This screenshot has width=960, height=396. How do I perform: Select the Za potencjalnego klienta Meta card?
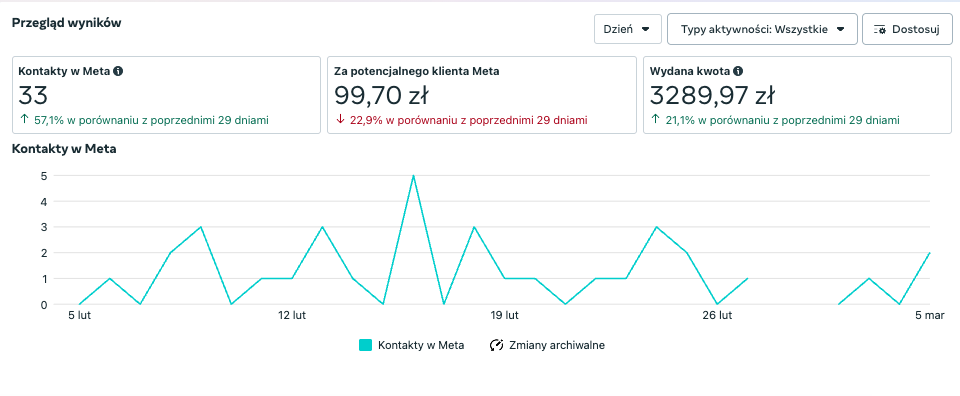point(482,95)
